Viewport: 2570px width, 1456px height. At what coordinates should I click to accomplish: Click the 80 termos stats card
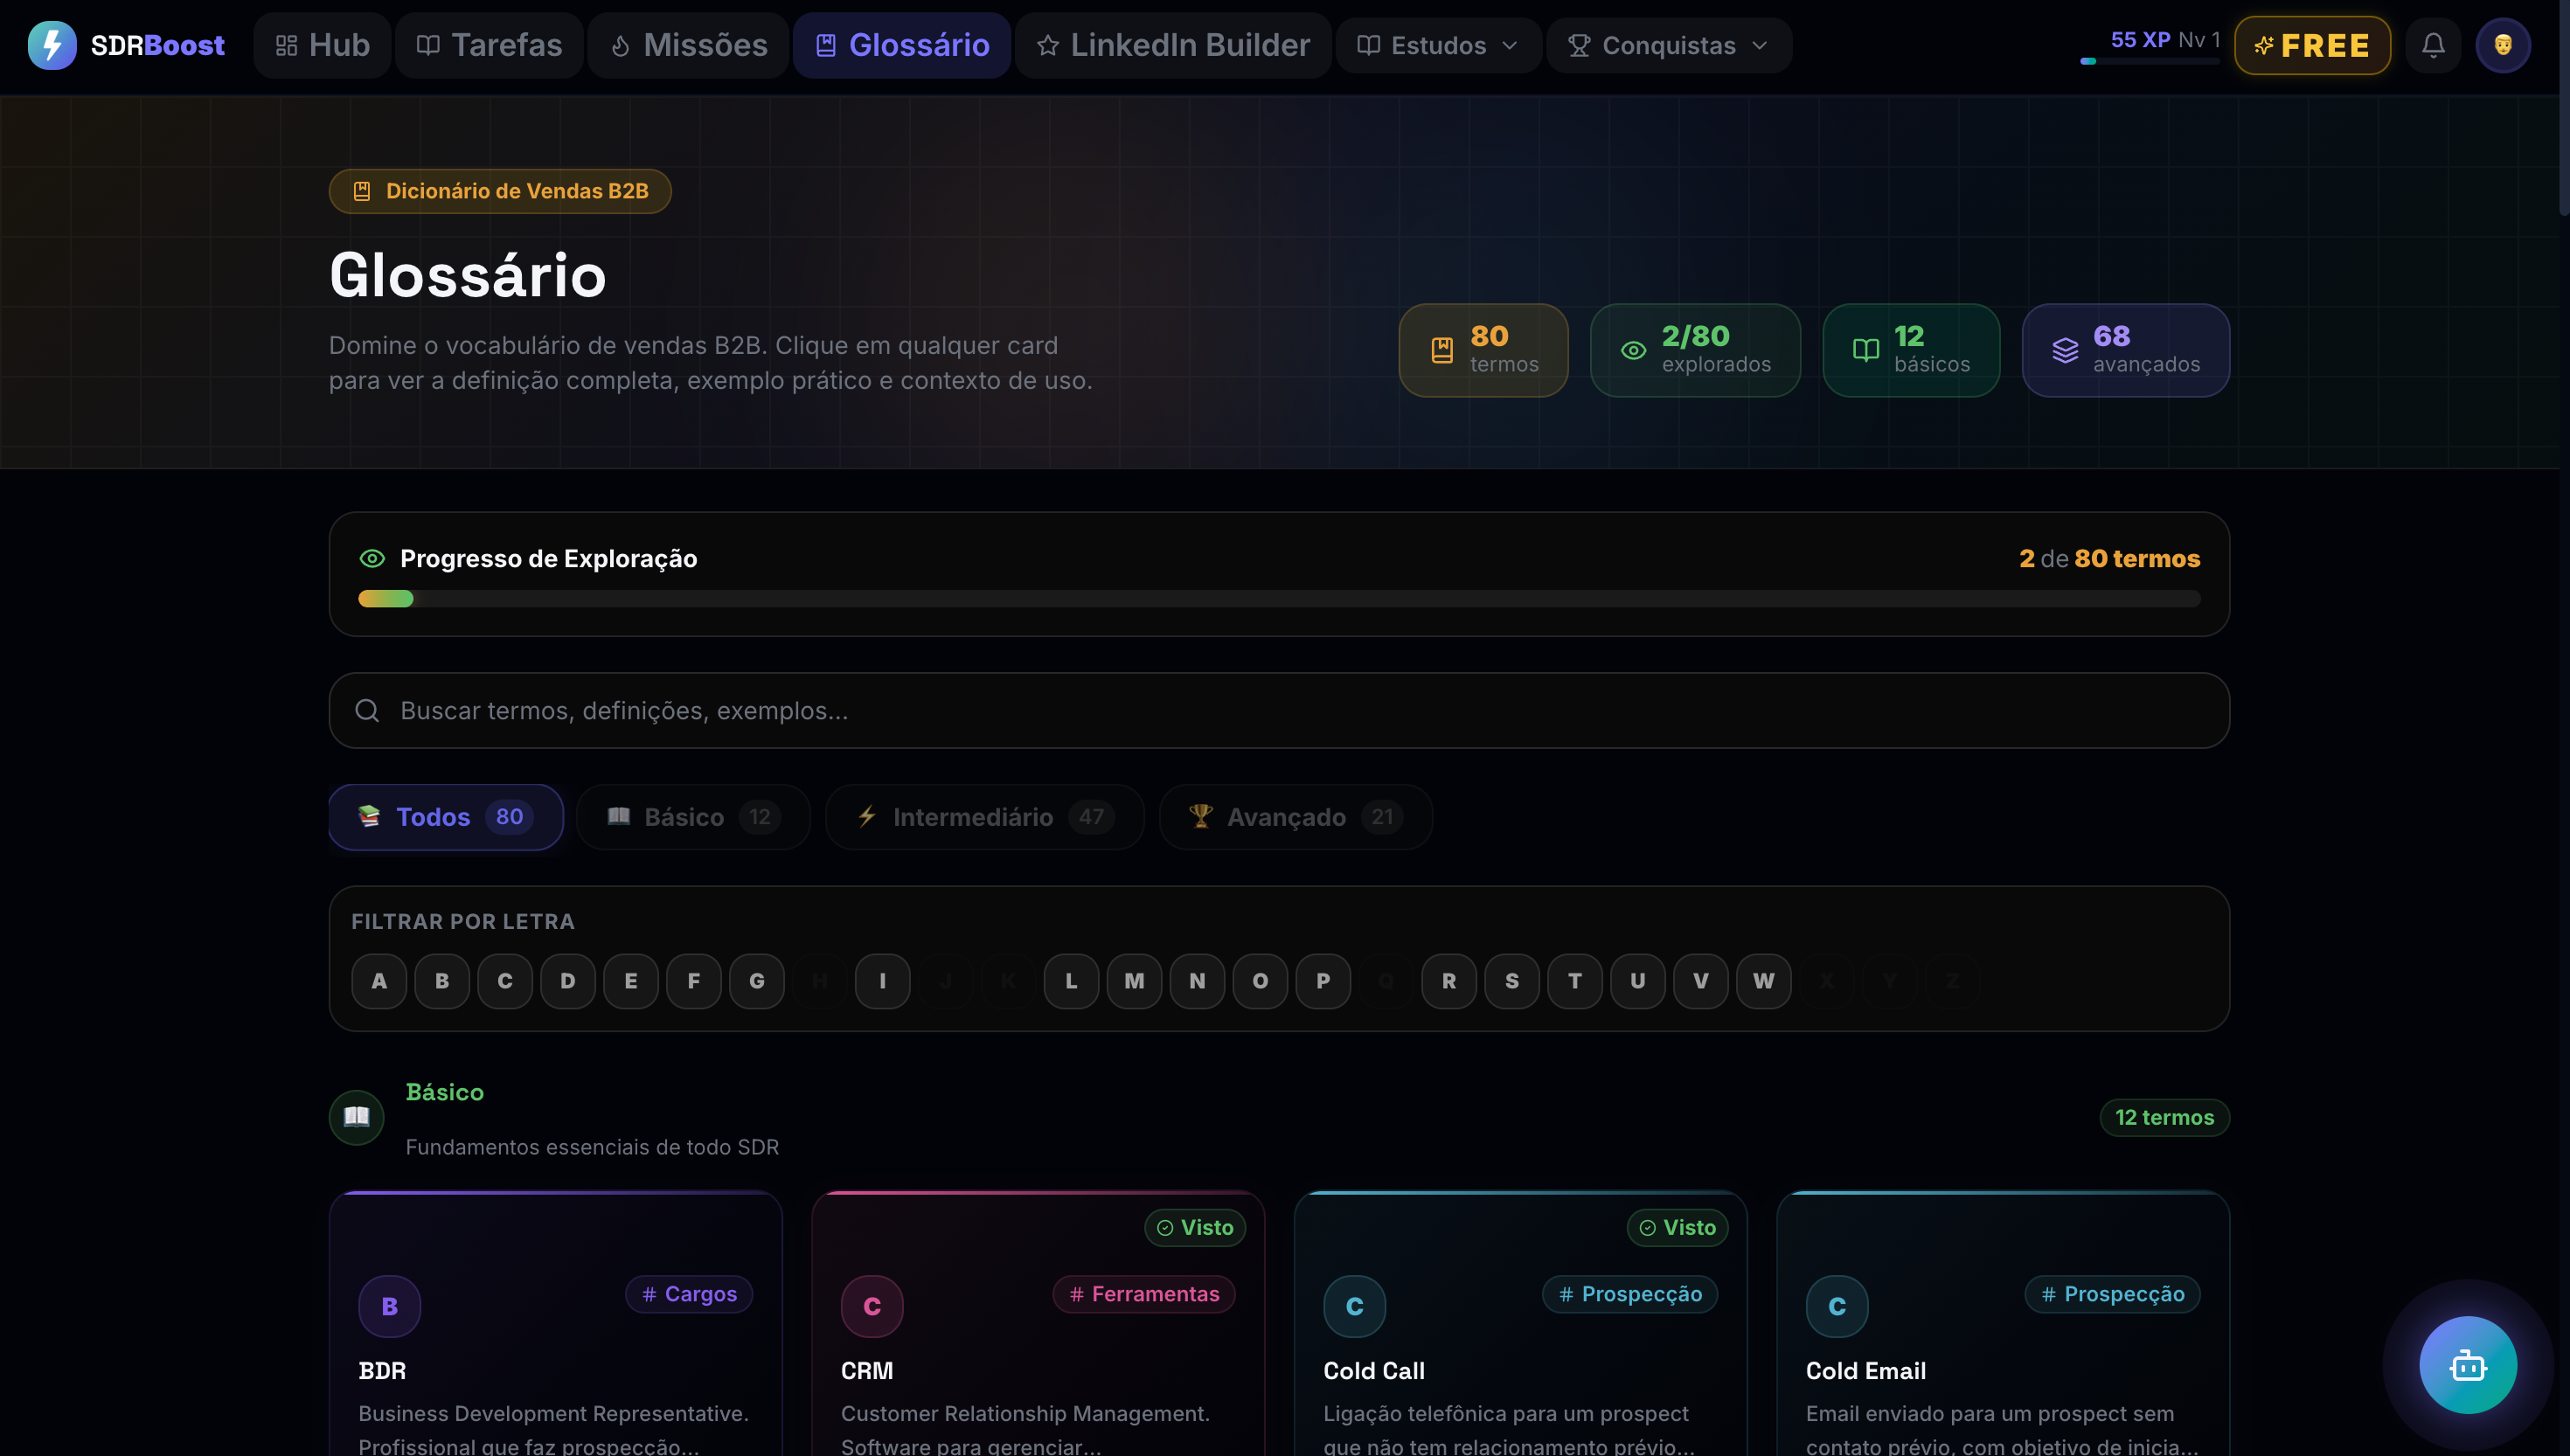coord(1483,350)
